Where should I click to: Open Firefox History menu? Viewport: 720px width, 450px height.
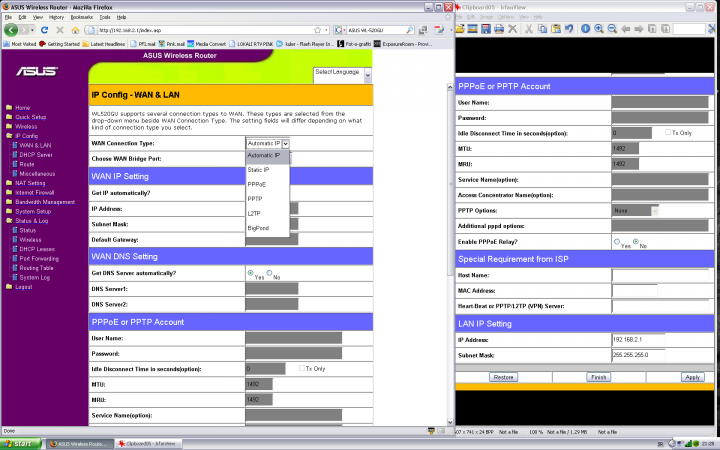pyautogui.click(x=56, y=17)
